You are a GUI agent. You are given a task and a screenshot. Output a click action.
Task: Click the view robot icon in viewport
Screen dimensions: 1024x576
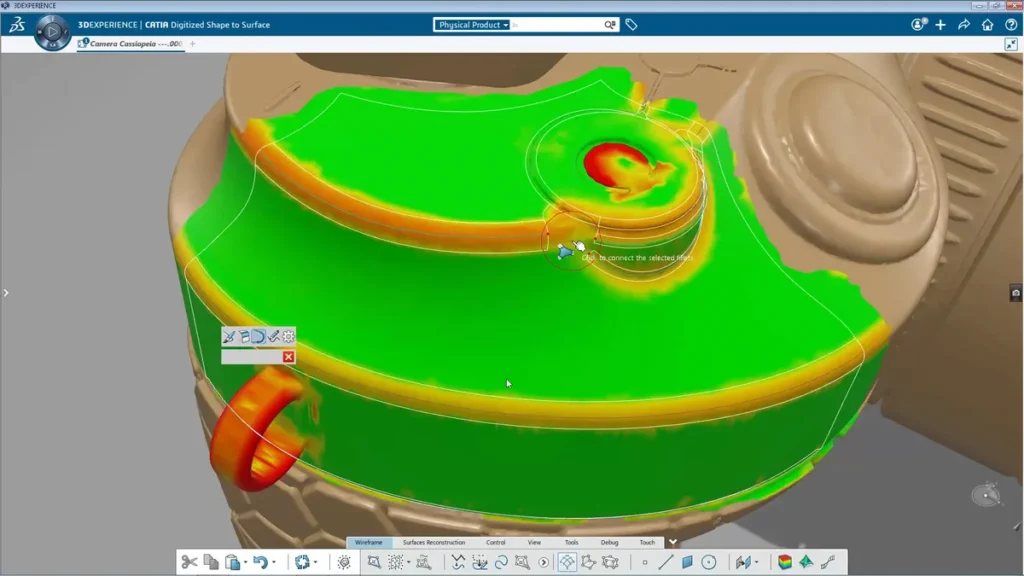(986, 495)
